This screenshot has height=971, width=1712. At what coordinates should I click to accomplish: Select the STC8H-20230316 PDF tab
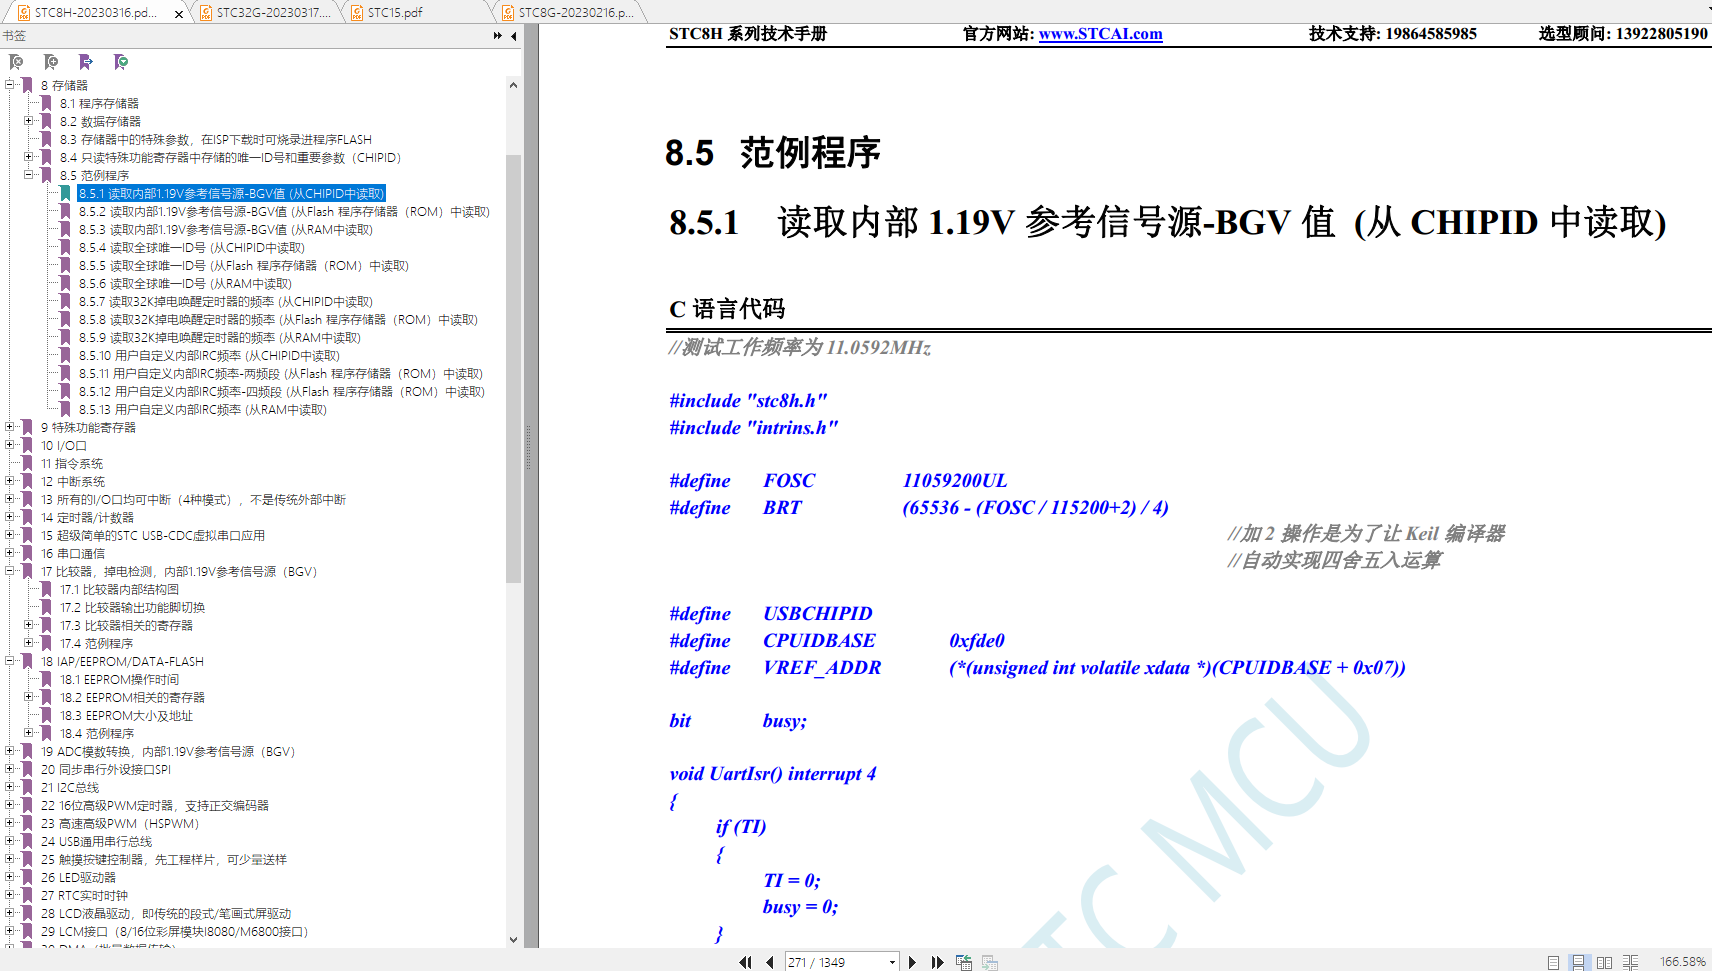[x=95, y=12]
